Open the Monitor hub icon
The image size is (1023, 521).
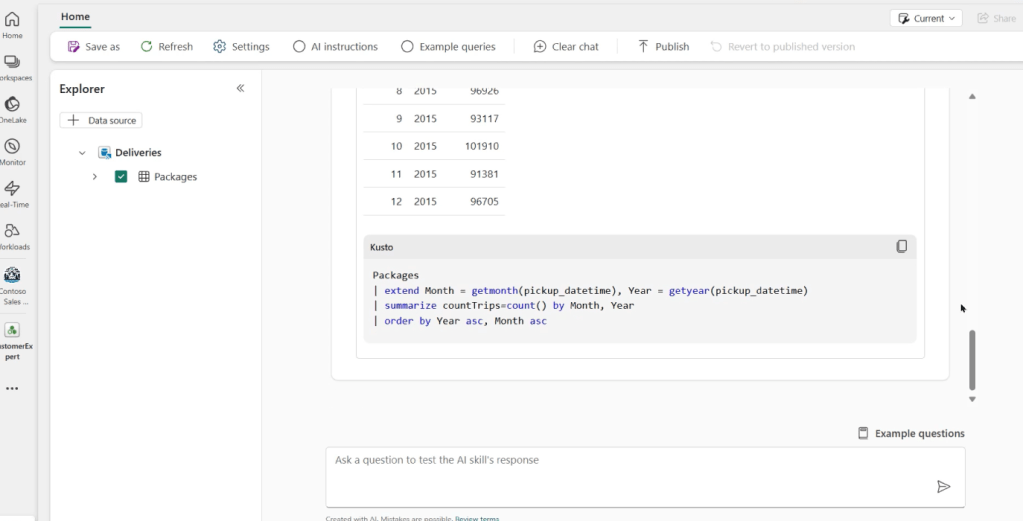[x=13, y=151]
